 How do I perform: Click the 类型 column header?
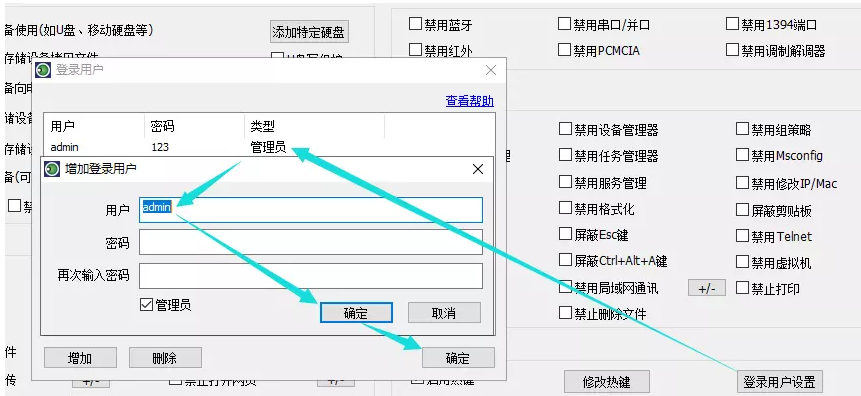pyautogui.click(x=314, y=126)
